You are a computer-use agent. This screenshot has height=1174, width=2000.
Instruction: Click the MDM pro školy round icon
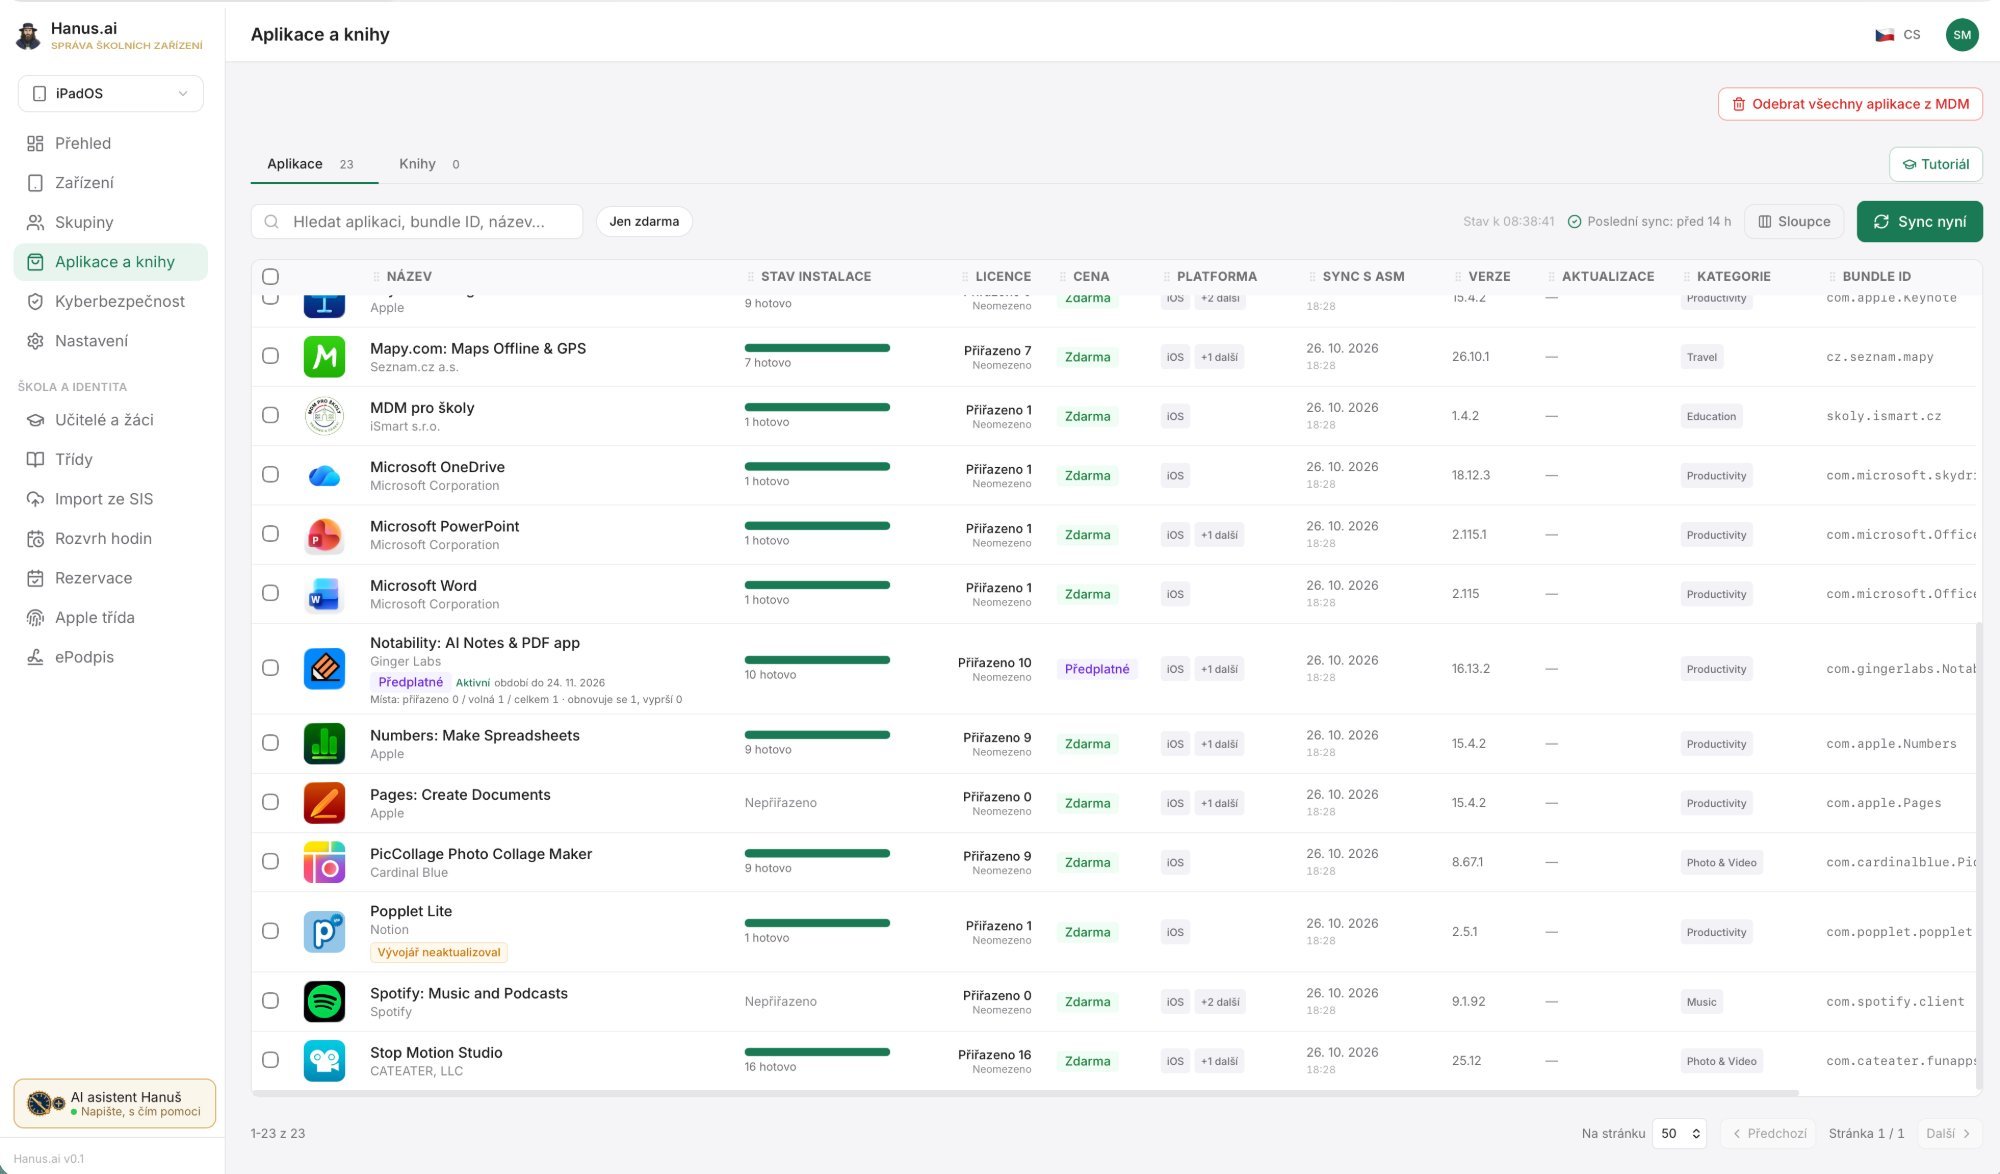(324, 416)
